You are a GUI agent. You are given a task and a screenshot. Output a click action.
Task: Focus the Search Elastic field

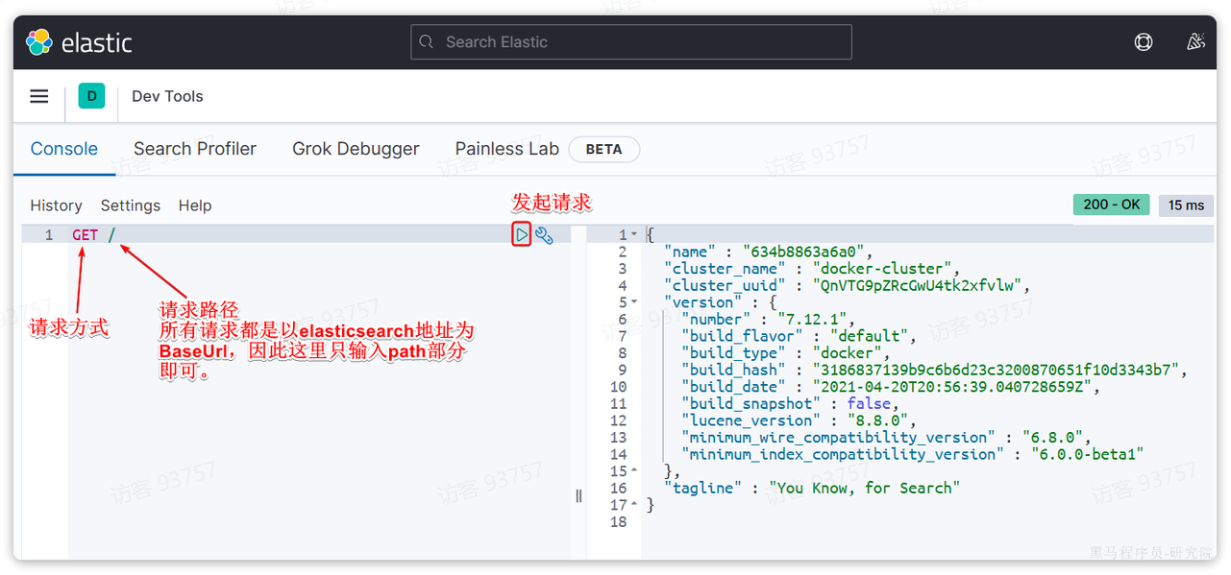pos(631,42)
